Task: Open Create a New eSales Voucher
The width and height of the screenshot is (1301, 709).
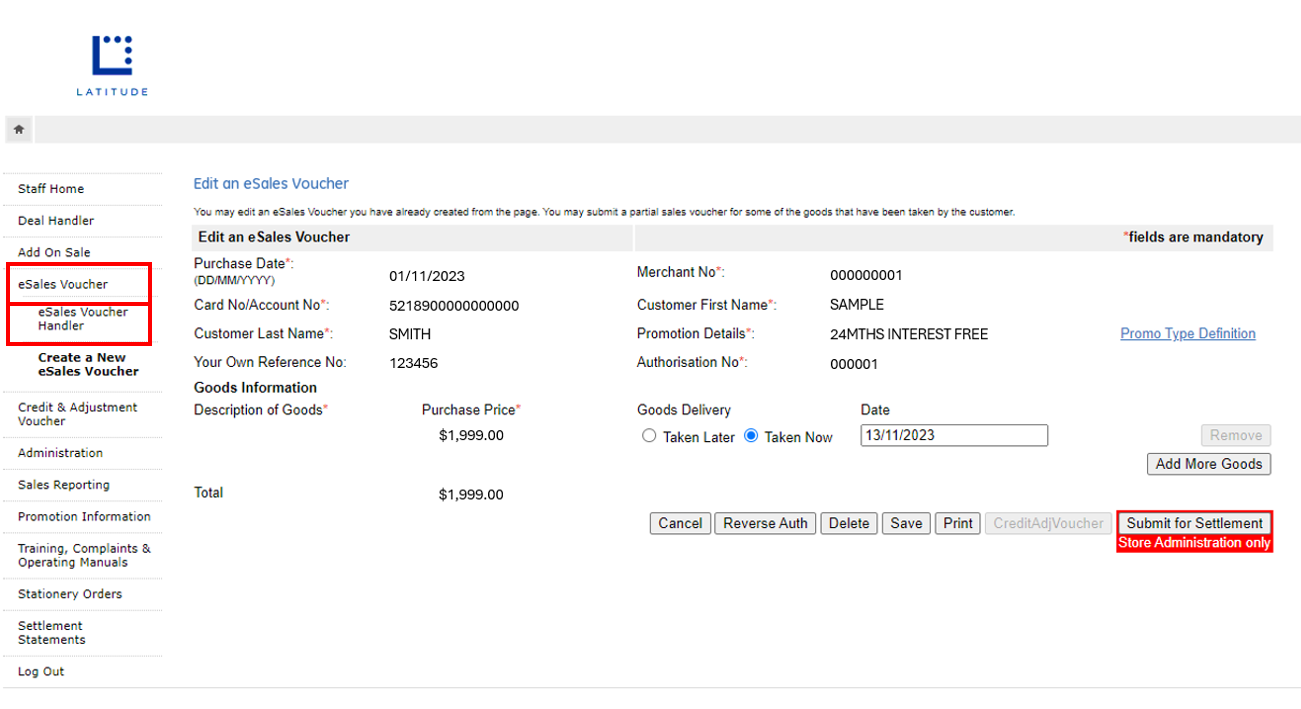Action: (88, 364)
